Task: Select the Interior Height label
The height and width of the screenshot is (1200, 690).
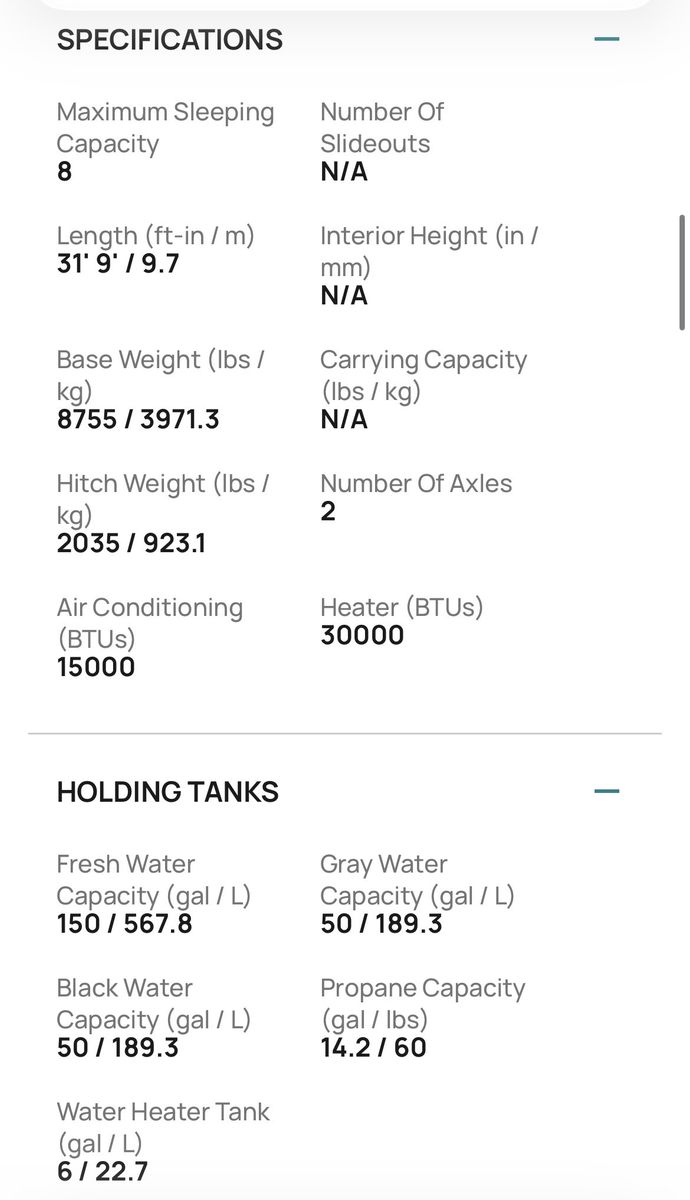Action: coord(430,251)
